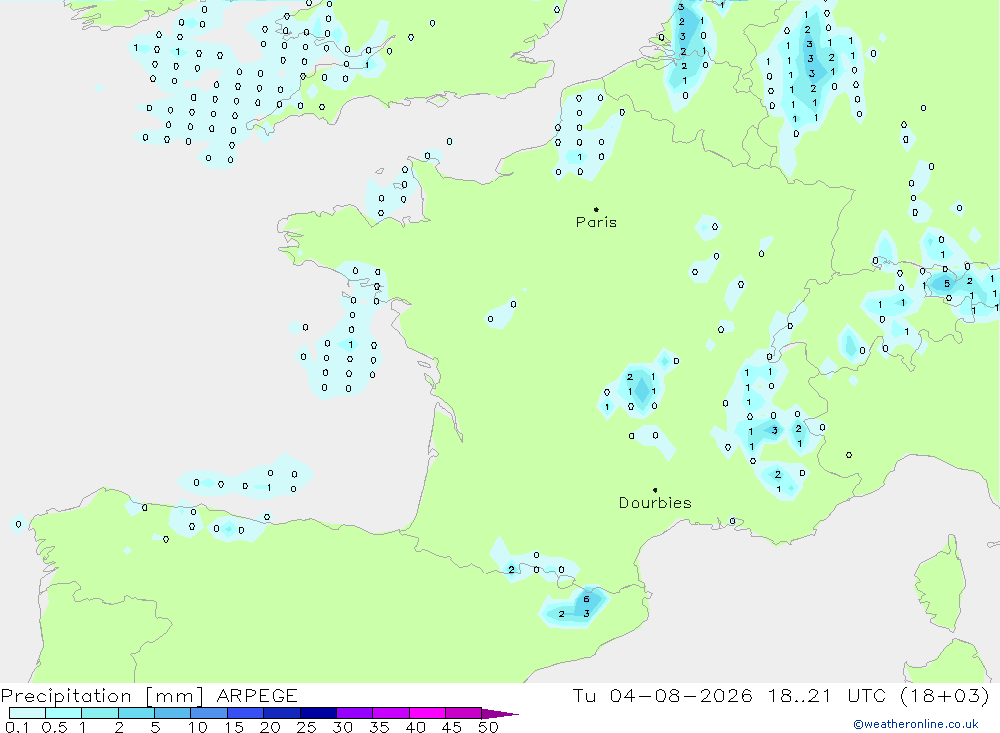Click the Paris city label
The height and width of the screenshot is (733, 1000).
click(x=596, y=222)
